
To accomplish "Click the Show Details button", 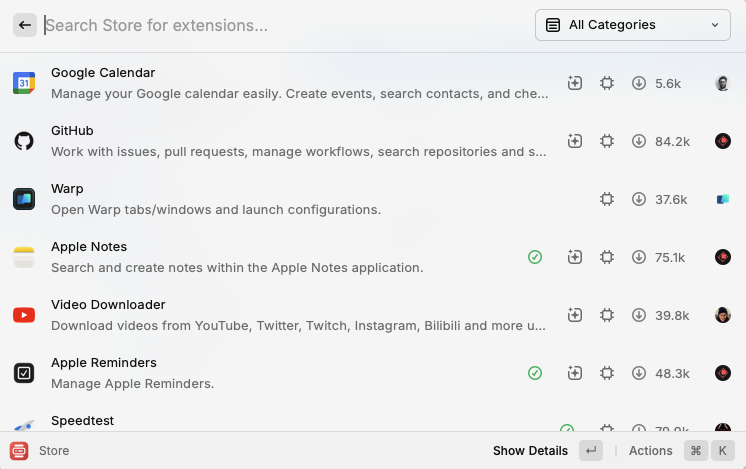I will point(530,450).
